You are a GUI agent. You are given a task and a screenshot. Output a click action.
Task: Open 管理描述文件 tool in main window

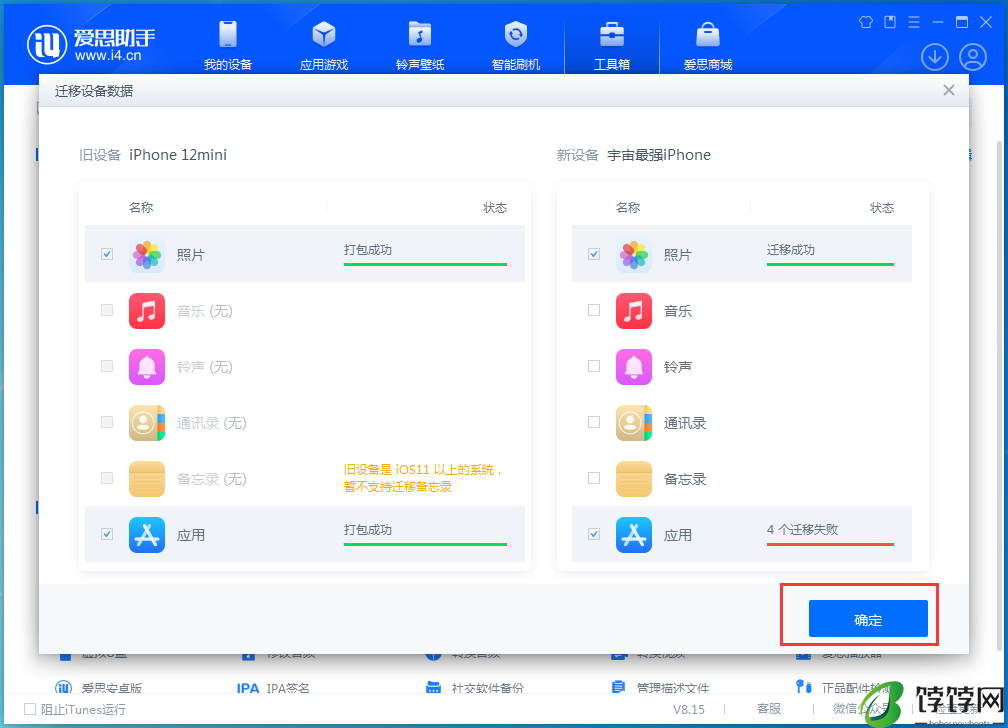point(660,688)
